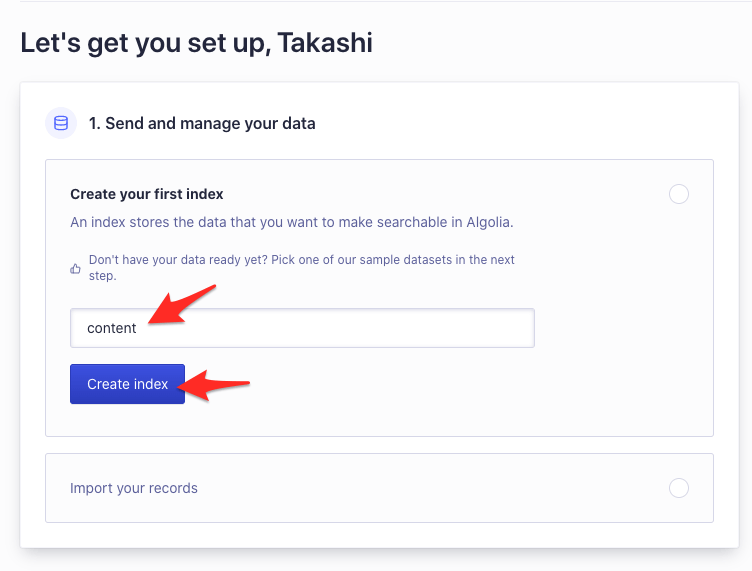The height and width of the screenshot is (571, 752).
Task: Click the red arrow pointing at Create index
Action: 213,384
